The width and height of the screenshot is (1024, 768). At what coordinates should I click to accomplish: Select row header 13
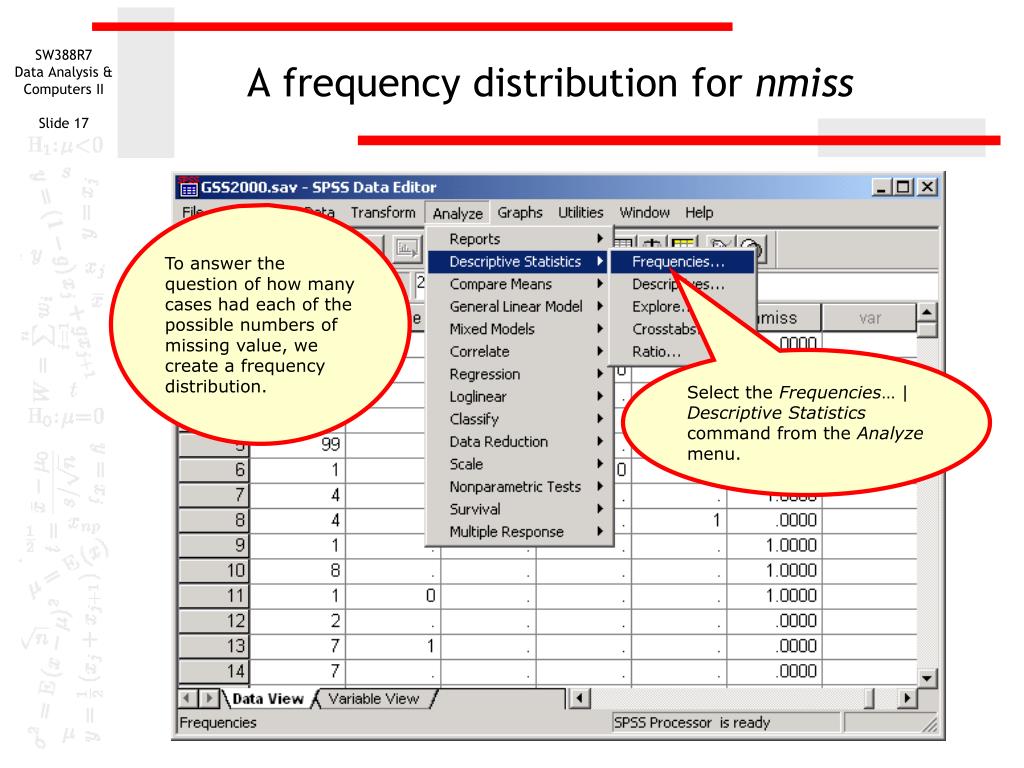click(214, 645)
